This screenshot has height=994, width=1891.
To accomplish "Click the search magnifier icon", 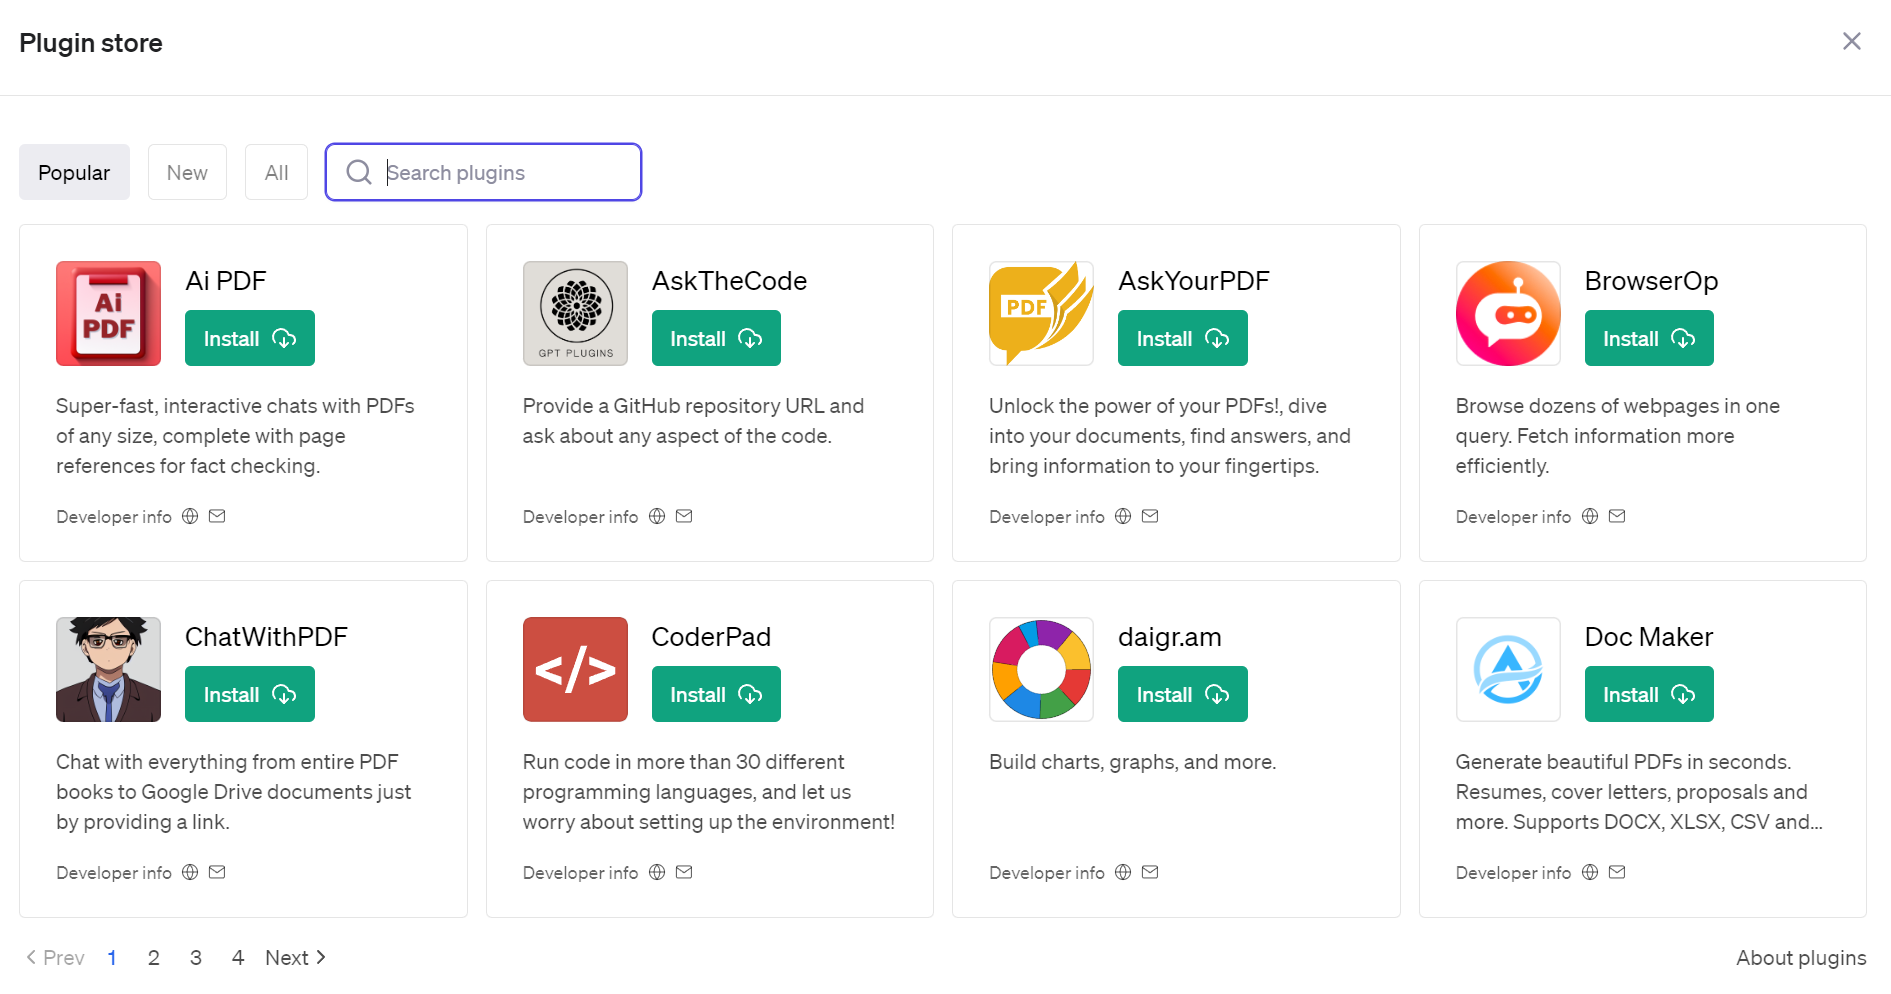I will tap(359, 172).
